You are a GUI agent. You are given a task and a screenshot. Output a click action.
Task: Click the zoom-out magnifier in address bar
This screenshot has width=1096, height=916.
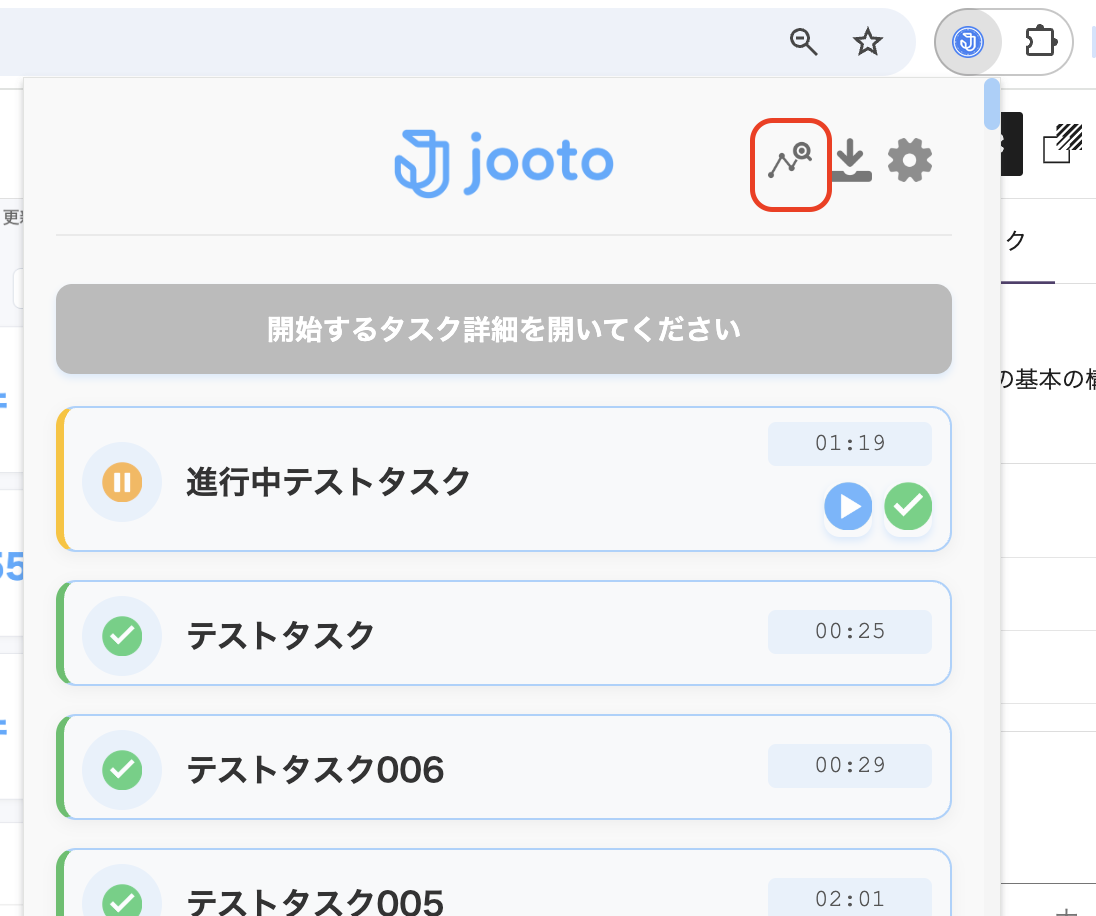pos(805,42)
